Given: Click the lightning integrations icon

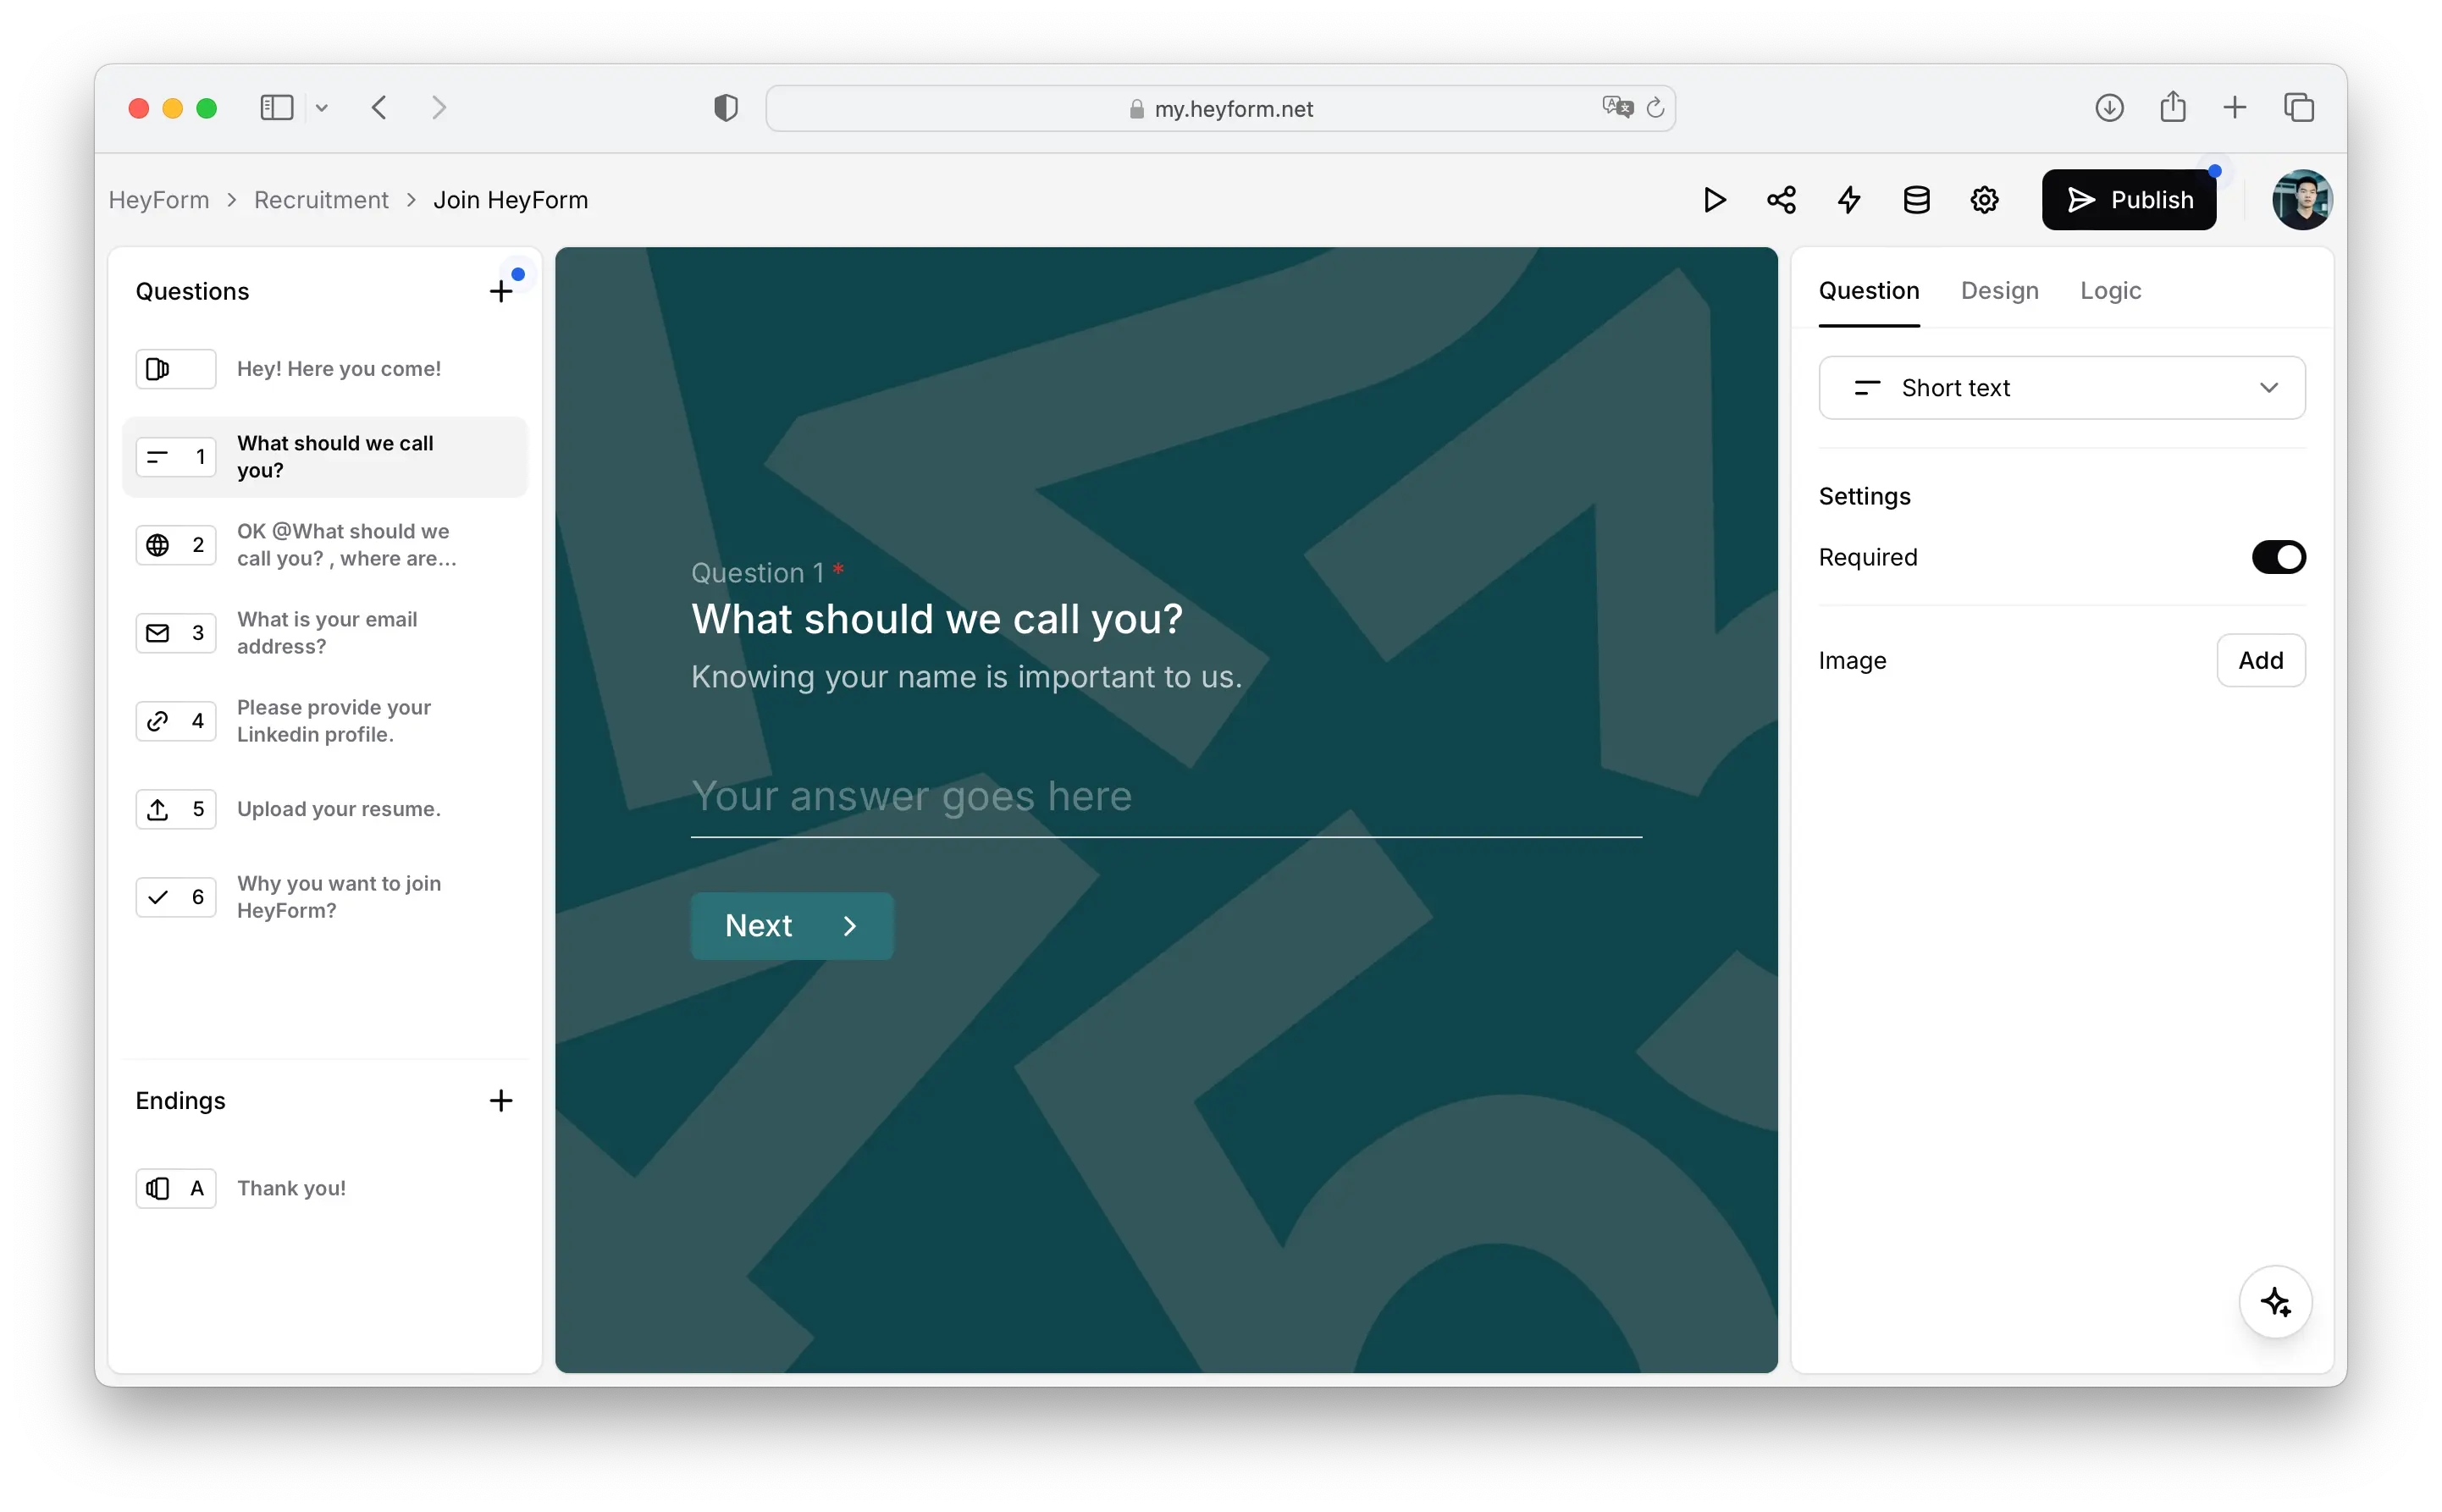Looking at the screenshot, I should click(x=1849, y=199).
